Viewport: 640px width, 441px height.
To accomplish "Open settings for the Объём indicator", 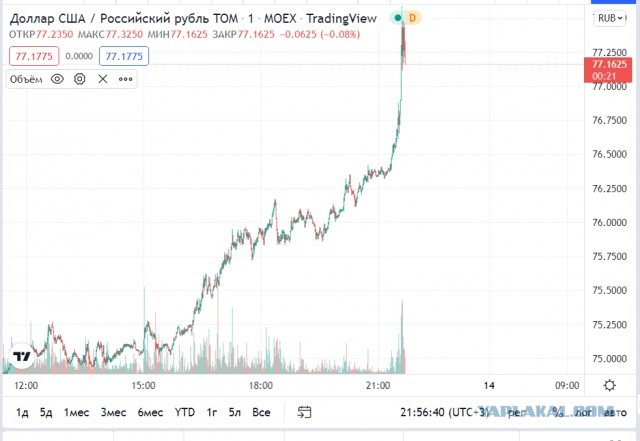I will tap(80, 79).
